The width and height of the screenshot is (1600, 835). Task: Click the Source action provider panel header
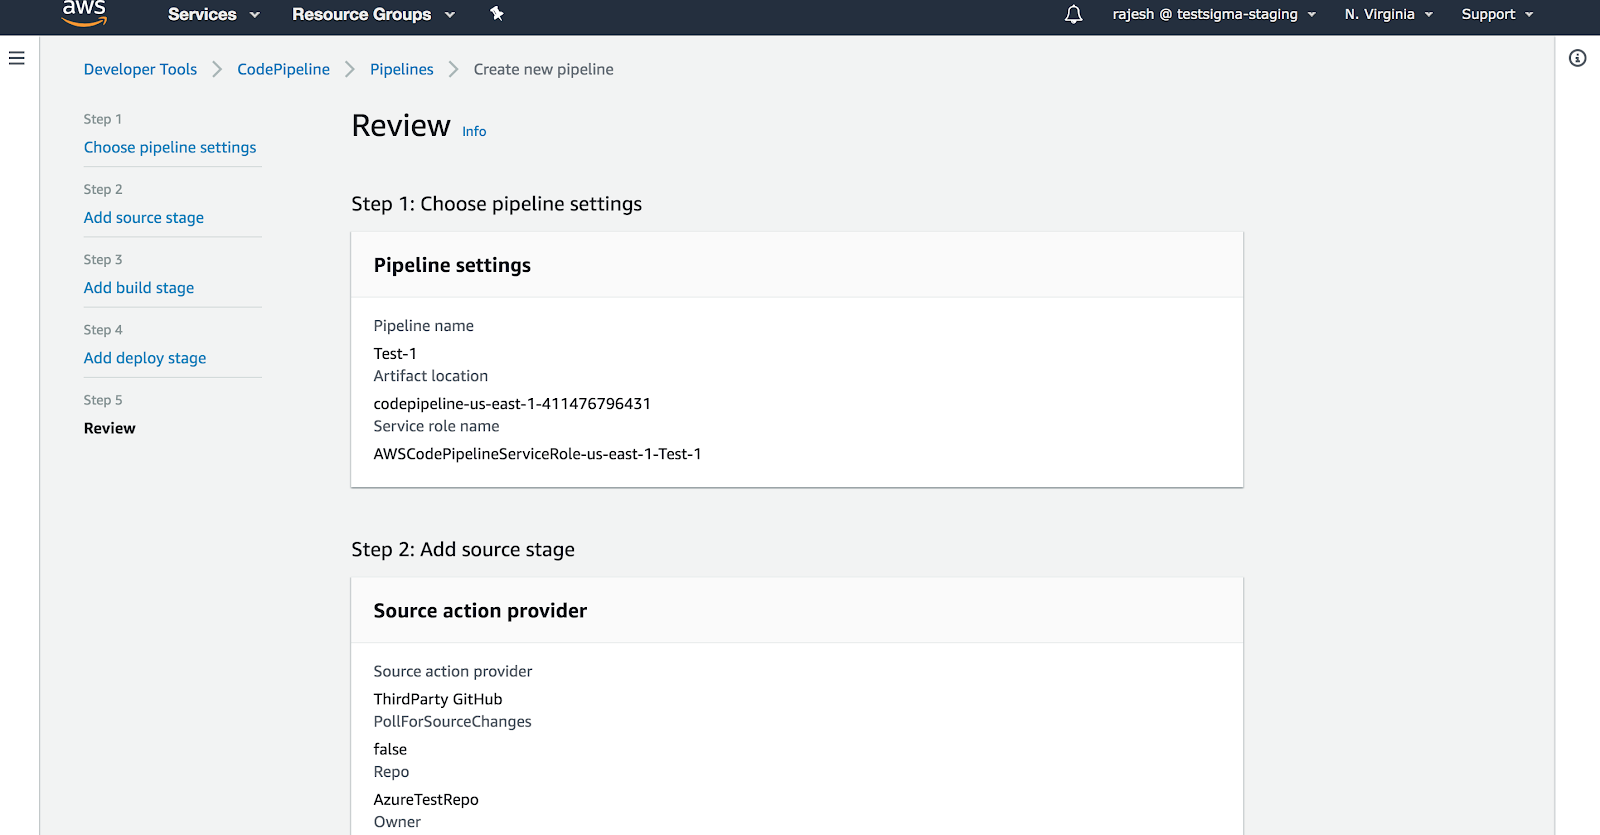pos(797,610)
